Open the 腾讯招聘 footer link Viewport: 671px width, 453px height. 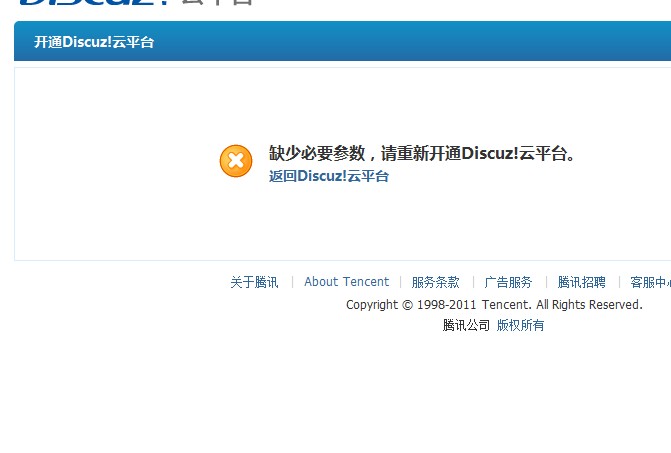click(581, 282)
